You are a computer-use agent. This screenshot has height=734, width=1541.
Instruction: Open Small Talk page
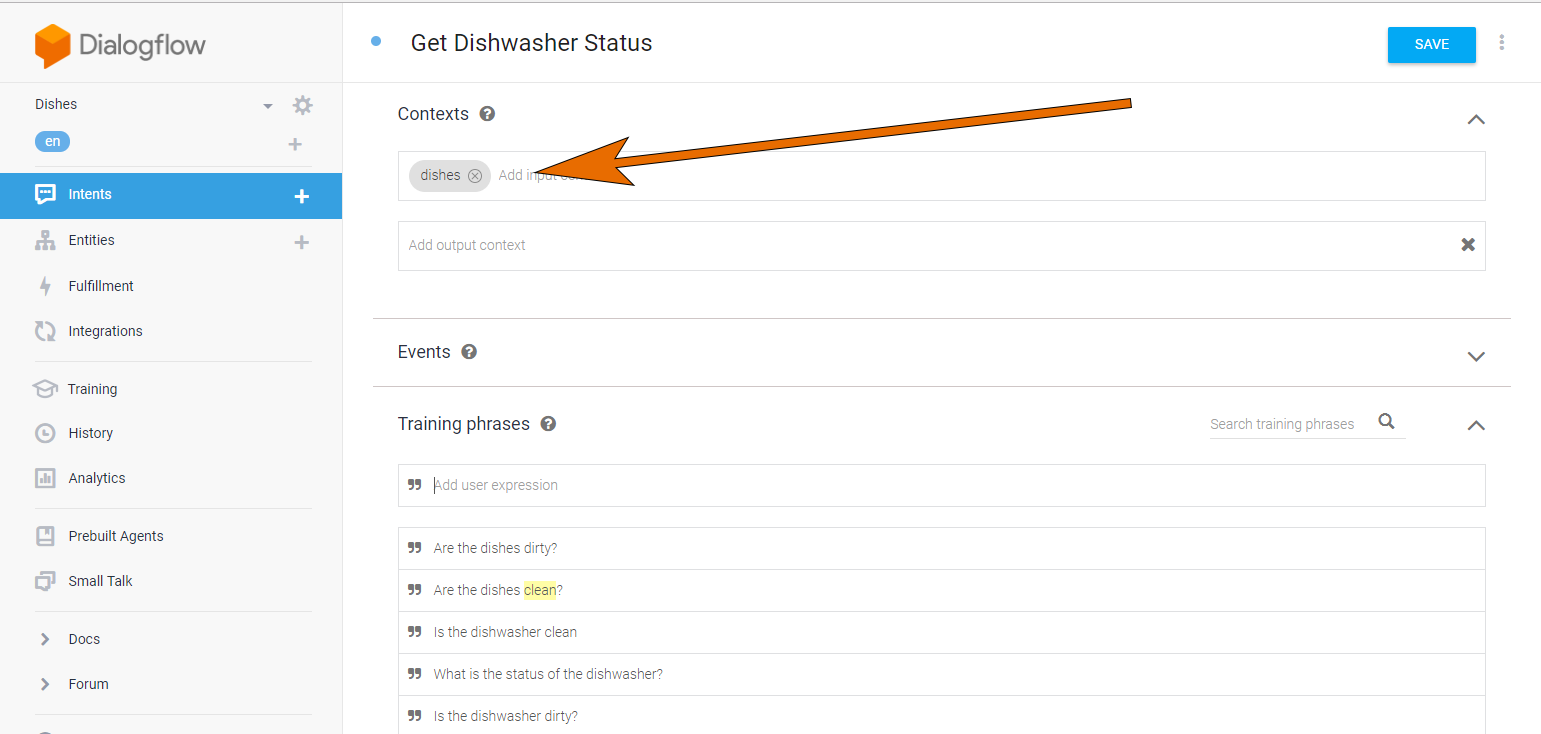click(100, 581)
